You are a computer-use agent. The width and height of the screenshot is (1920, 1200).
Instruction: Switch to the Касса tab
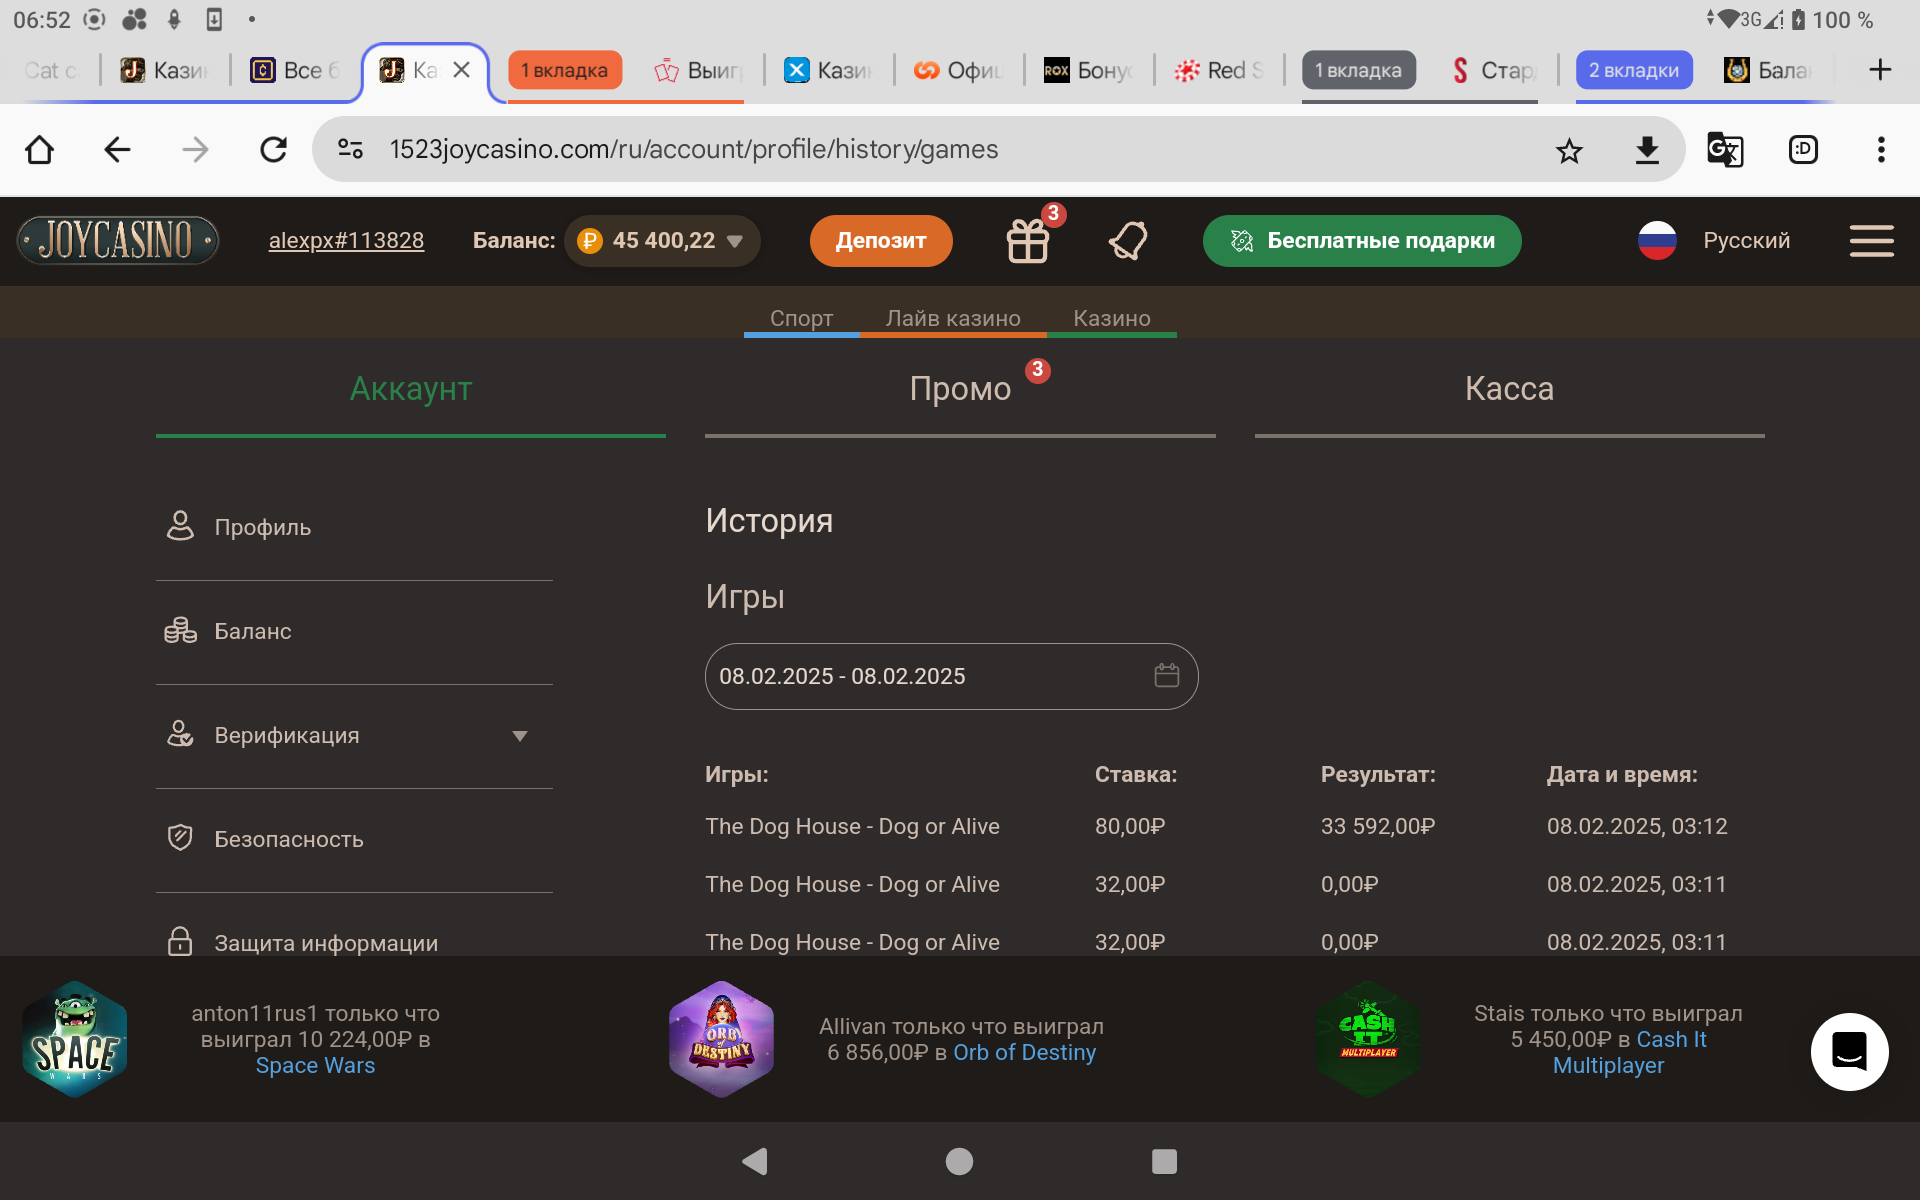(x=1508, y=389)
